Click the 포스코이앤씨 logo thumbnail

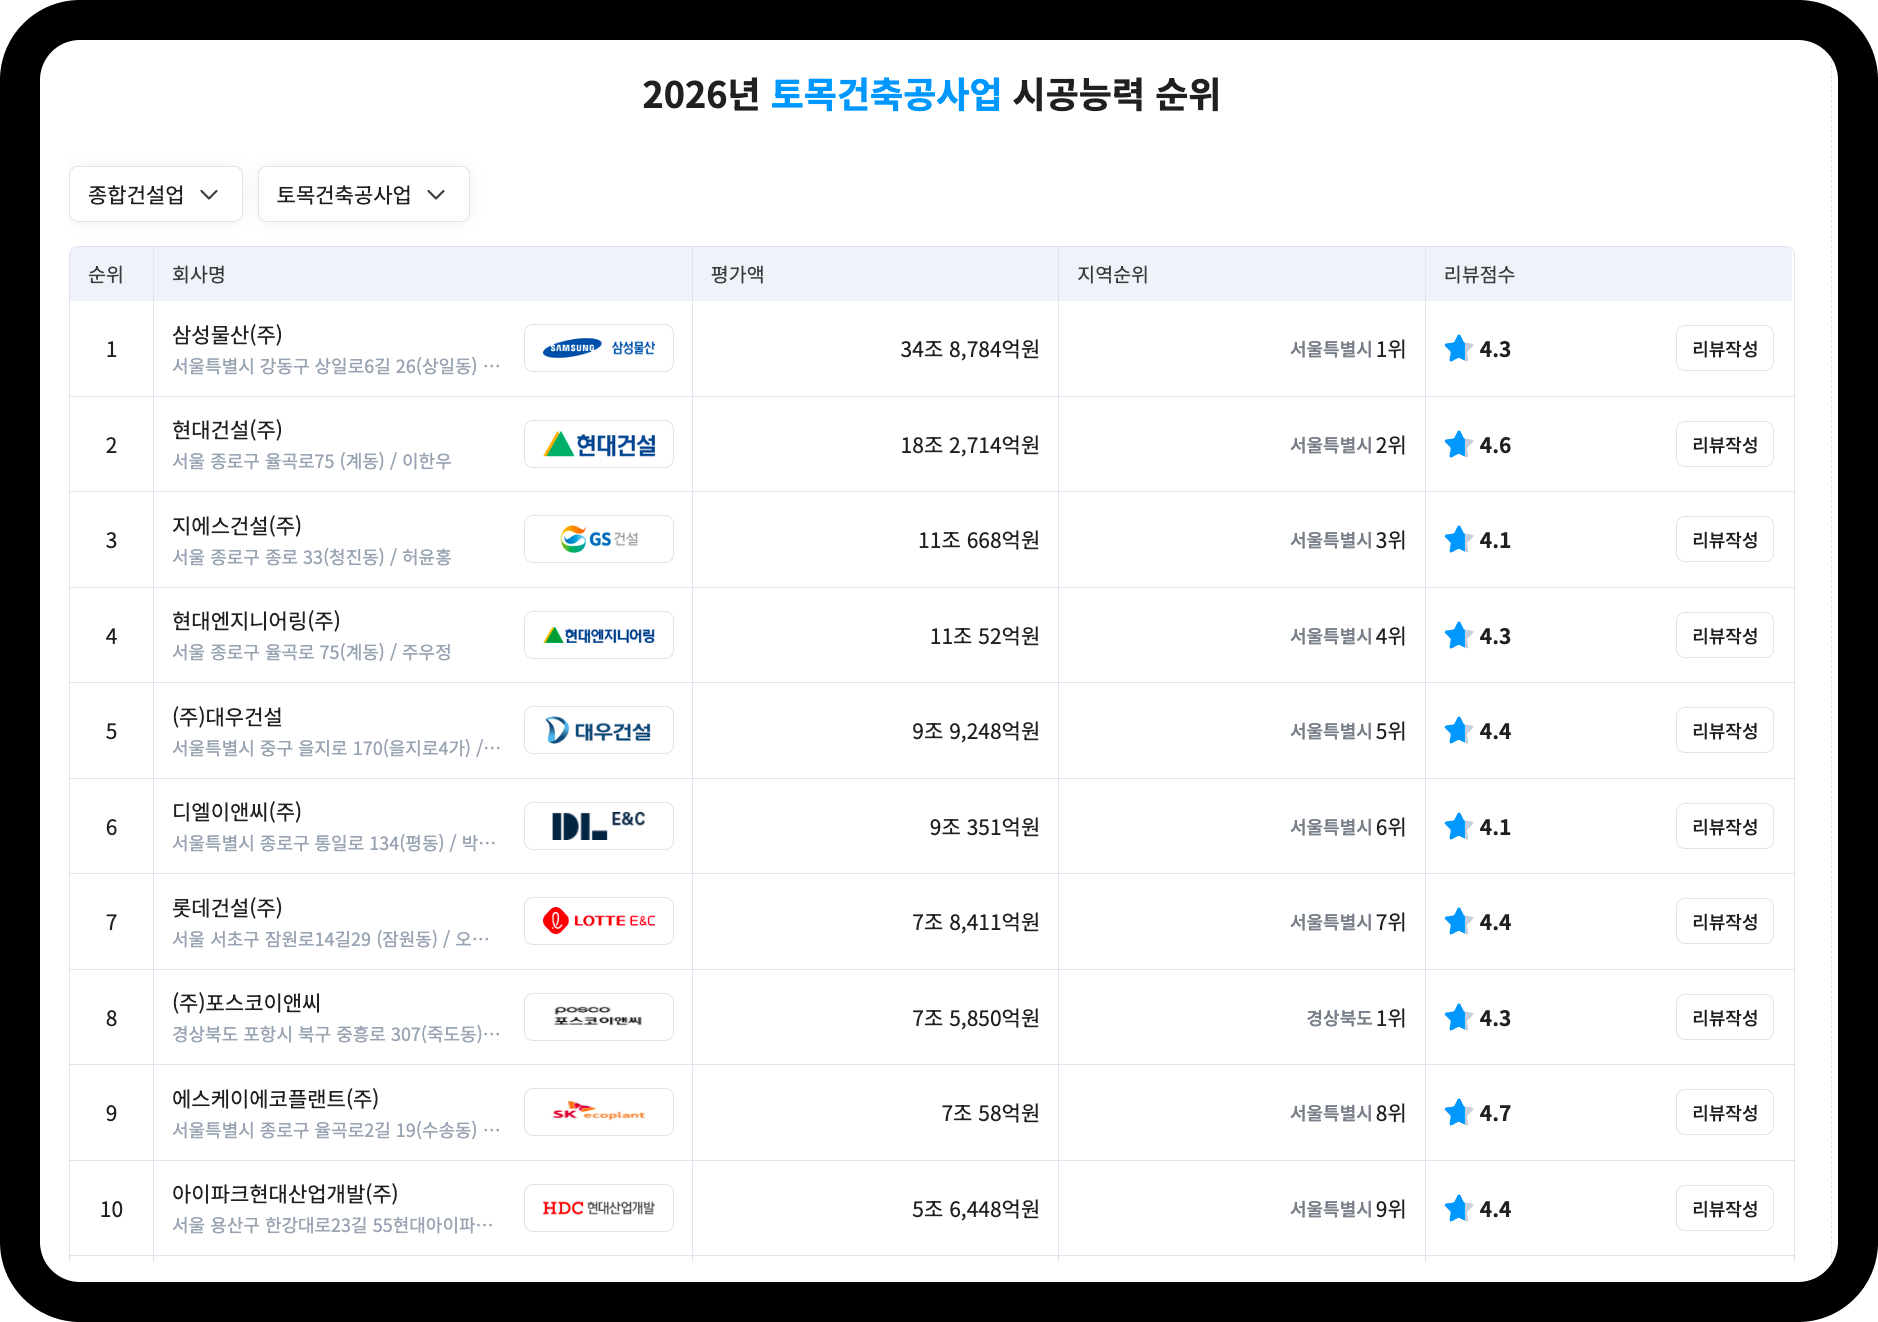599,1017
